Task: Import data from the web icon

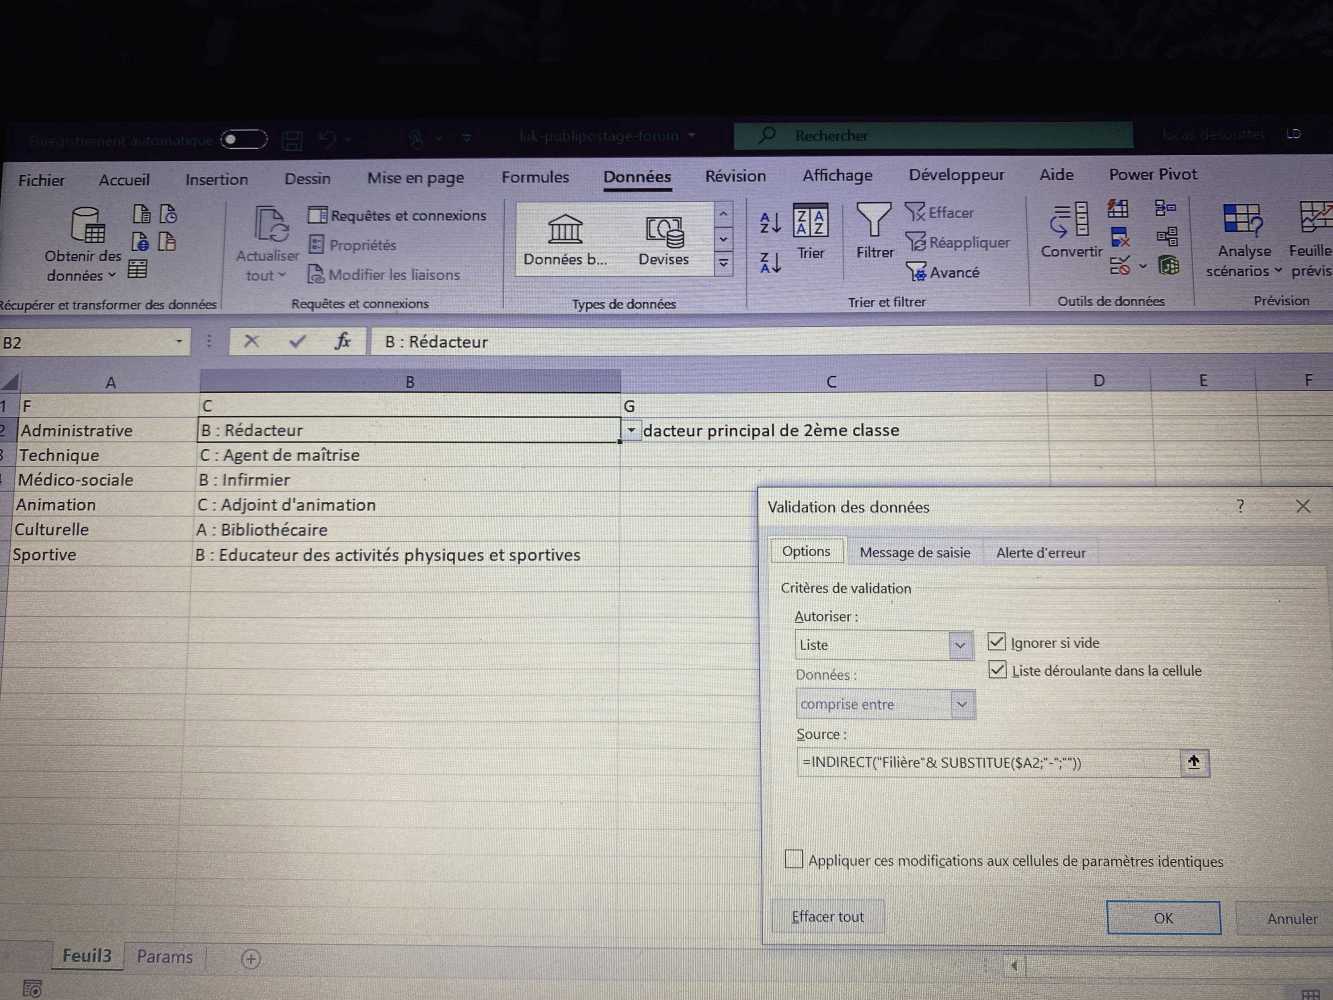Action: point(141,241)
